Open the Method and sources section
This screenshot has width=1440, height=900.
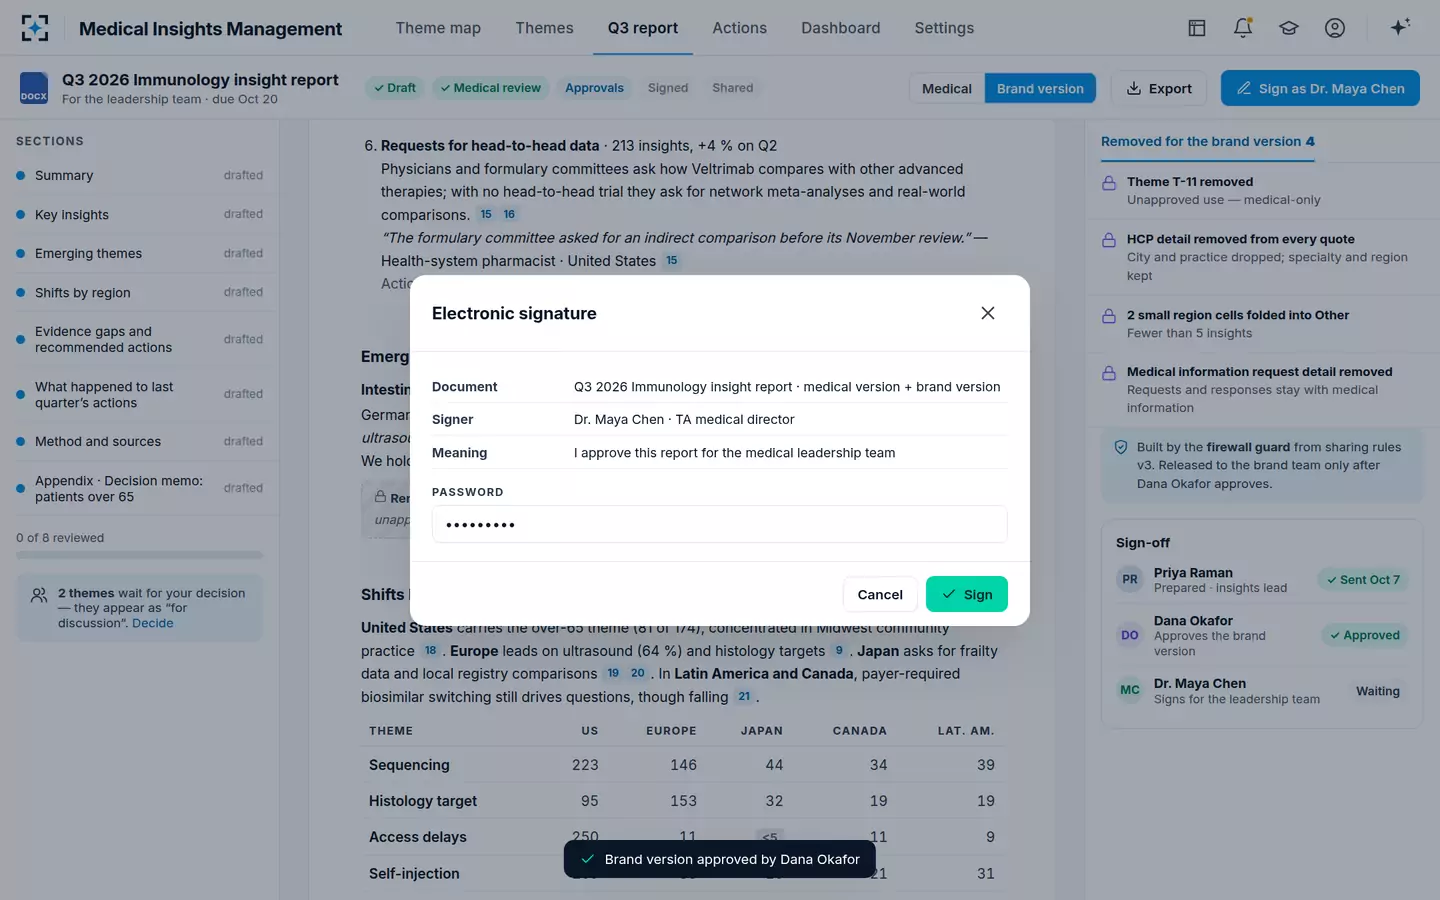[x=140, y=441]
